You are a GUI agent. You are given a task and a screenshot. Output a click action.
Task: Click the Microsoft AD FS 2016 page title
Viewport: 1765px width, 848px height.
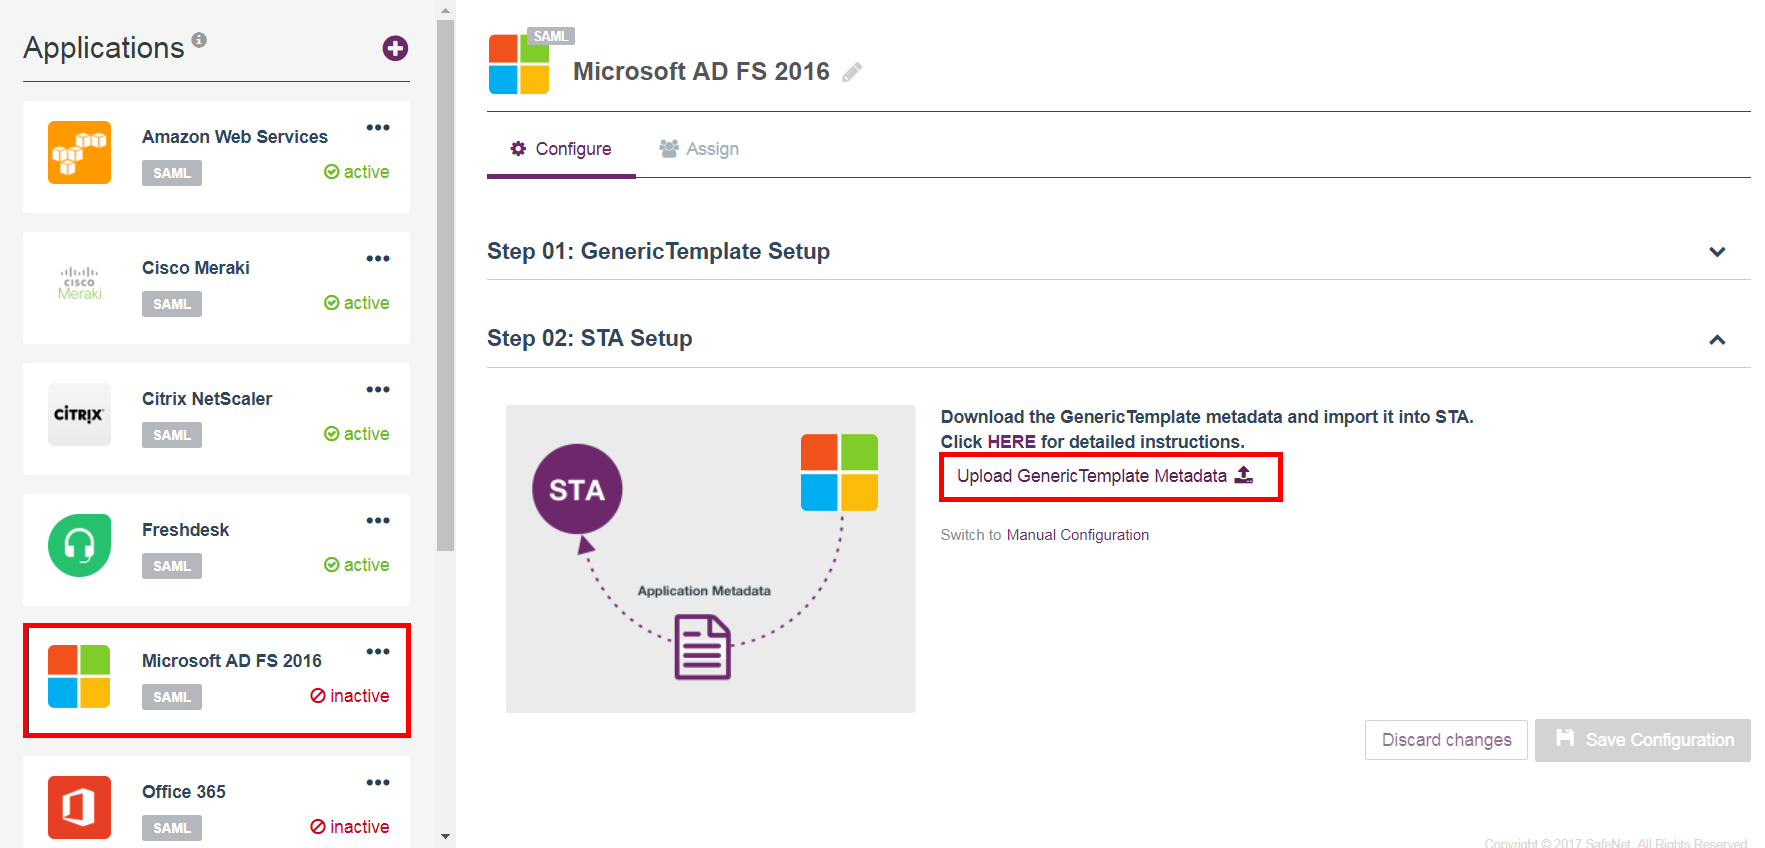pos(701,72)
